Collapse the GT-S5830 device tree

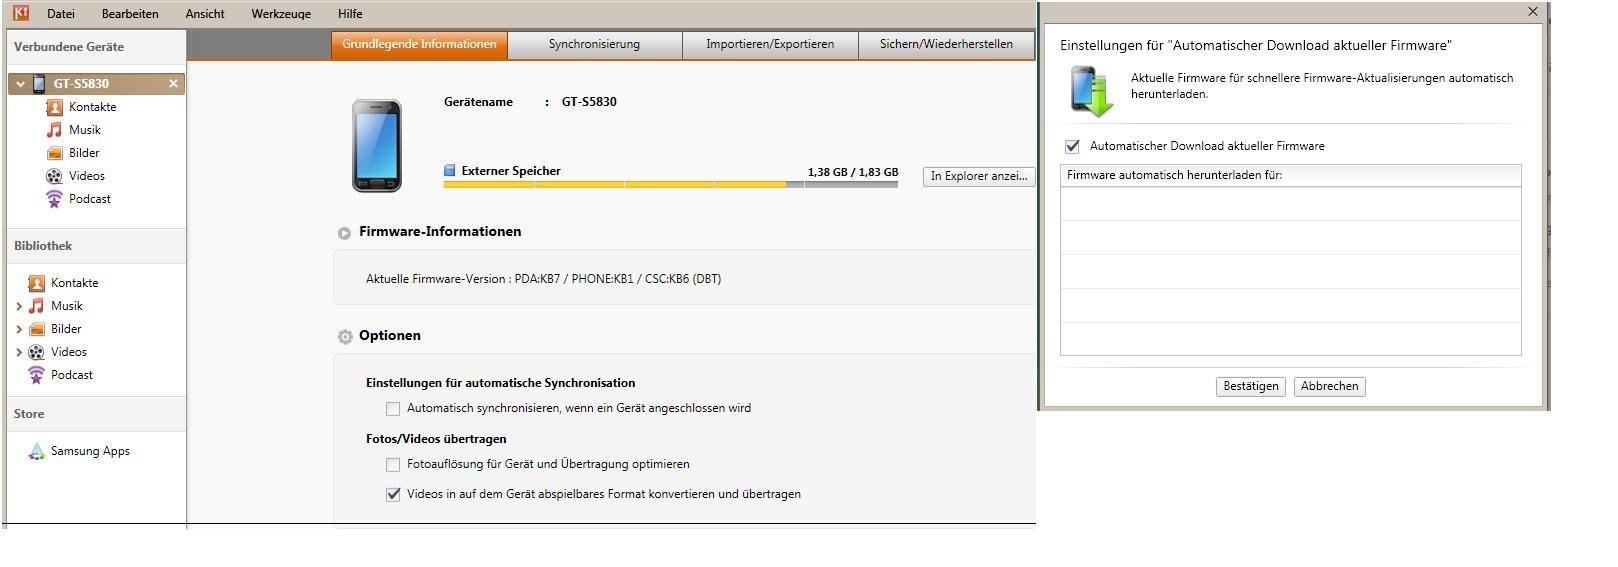[20, 84]
